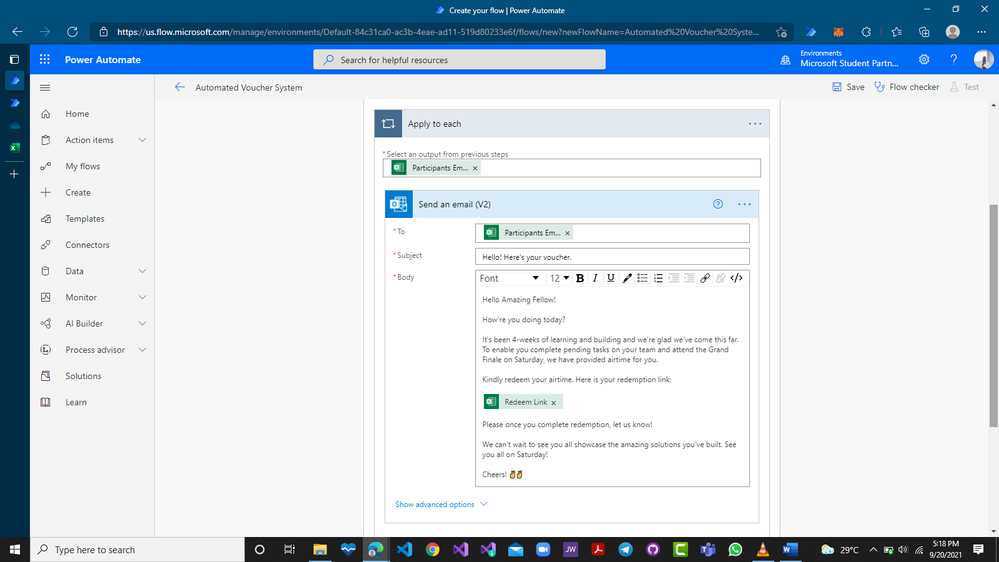Click the Power Automate title in header
The image size is (999, 562).
pyautogui.click(x=103, y=59)
